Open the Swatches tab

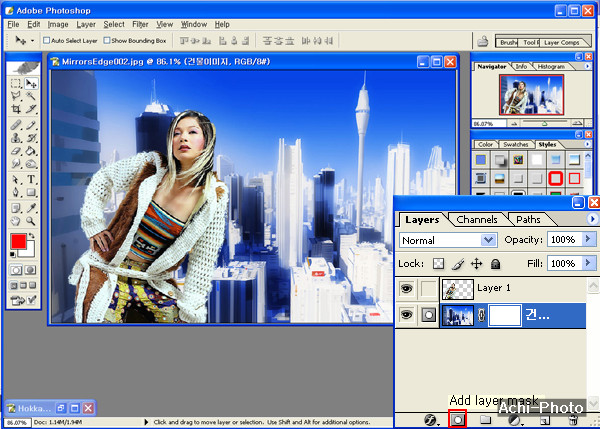tap(516, 144)
